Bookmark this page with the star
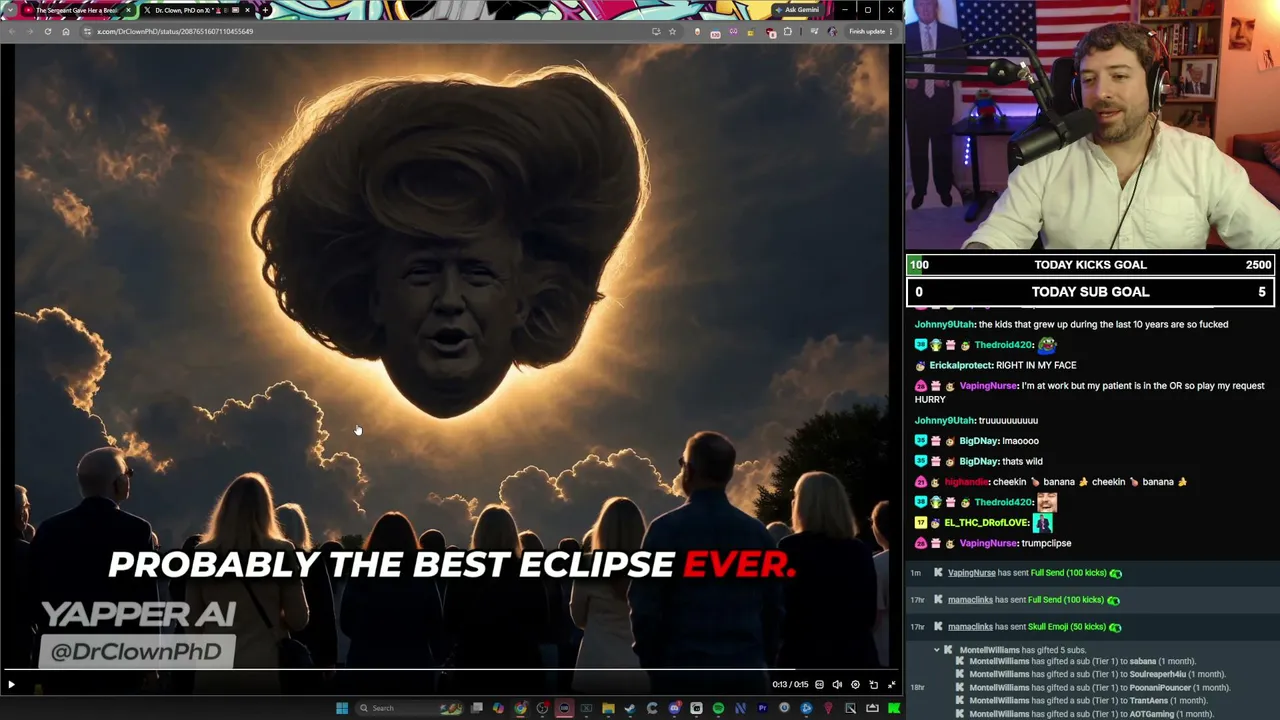 click(672, 32)
